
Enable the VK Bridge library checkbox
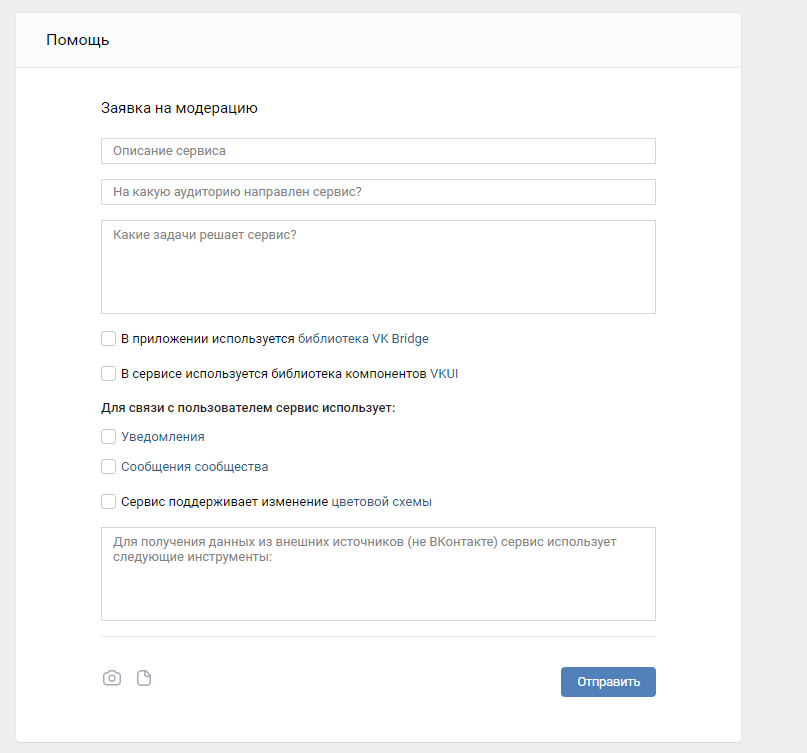109,339
